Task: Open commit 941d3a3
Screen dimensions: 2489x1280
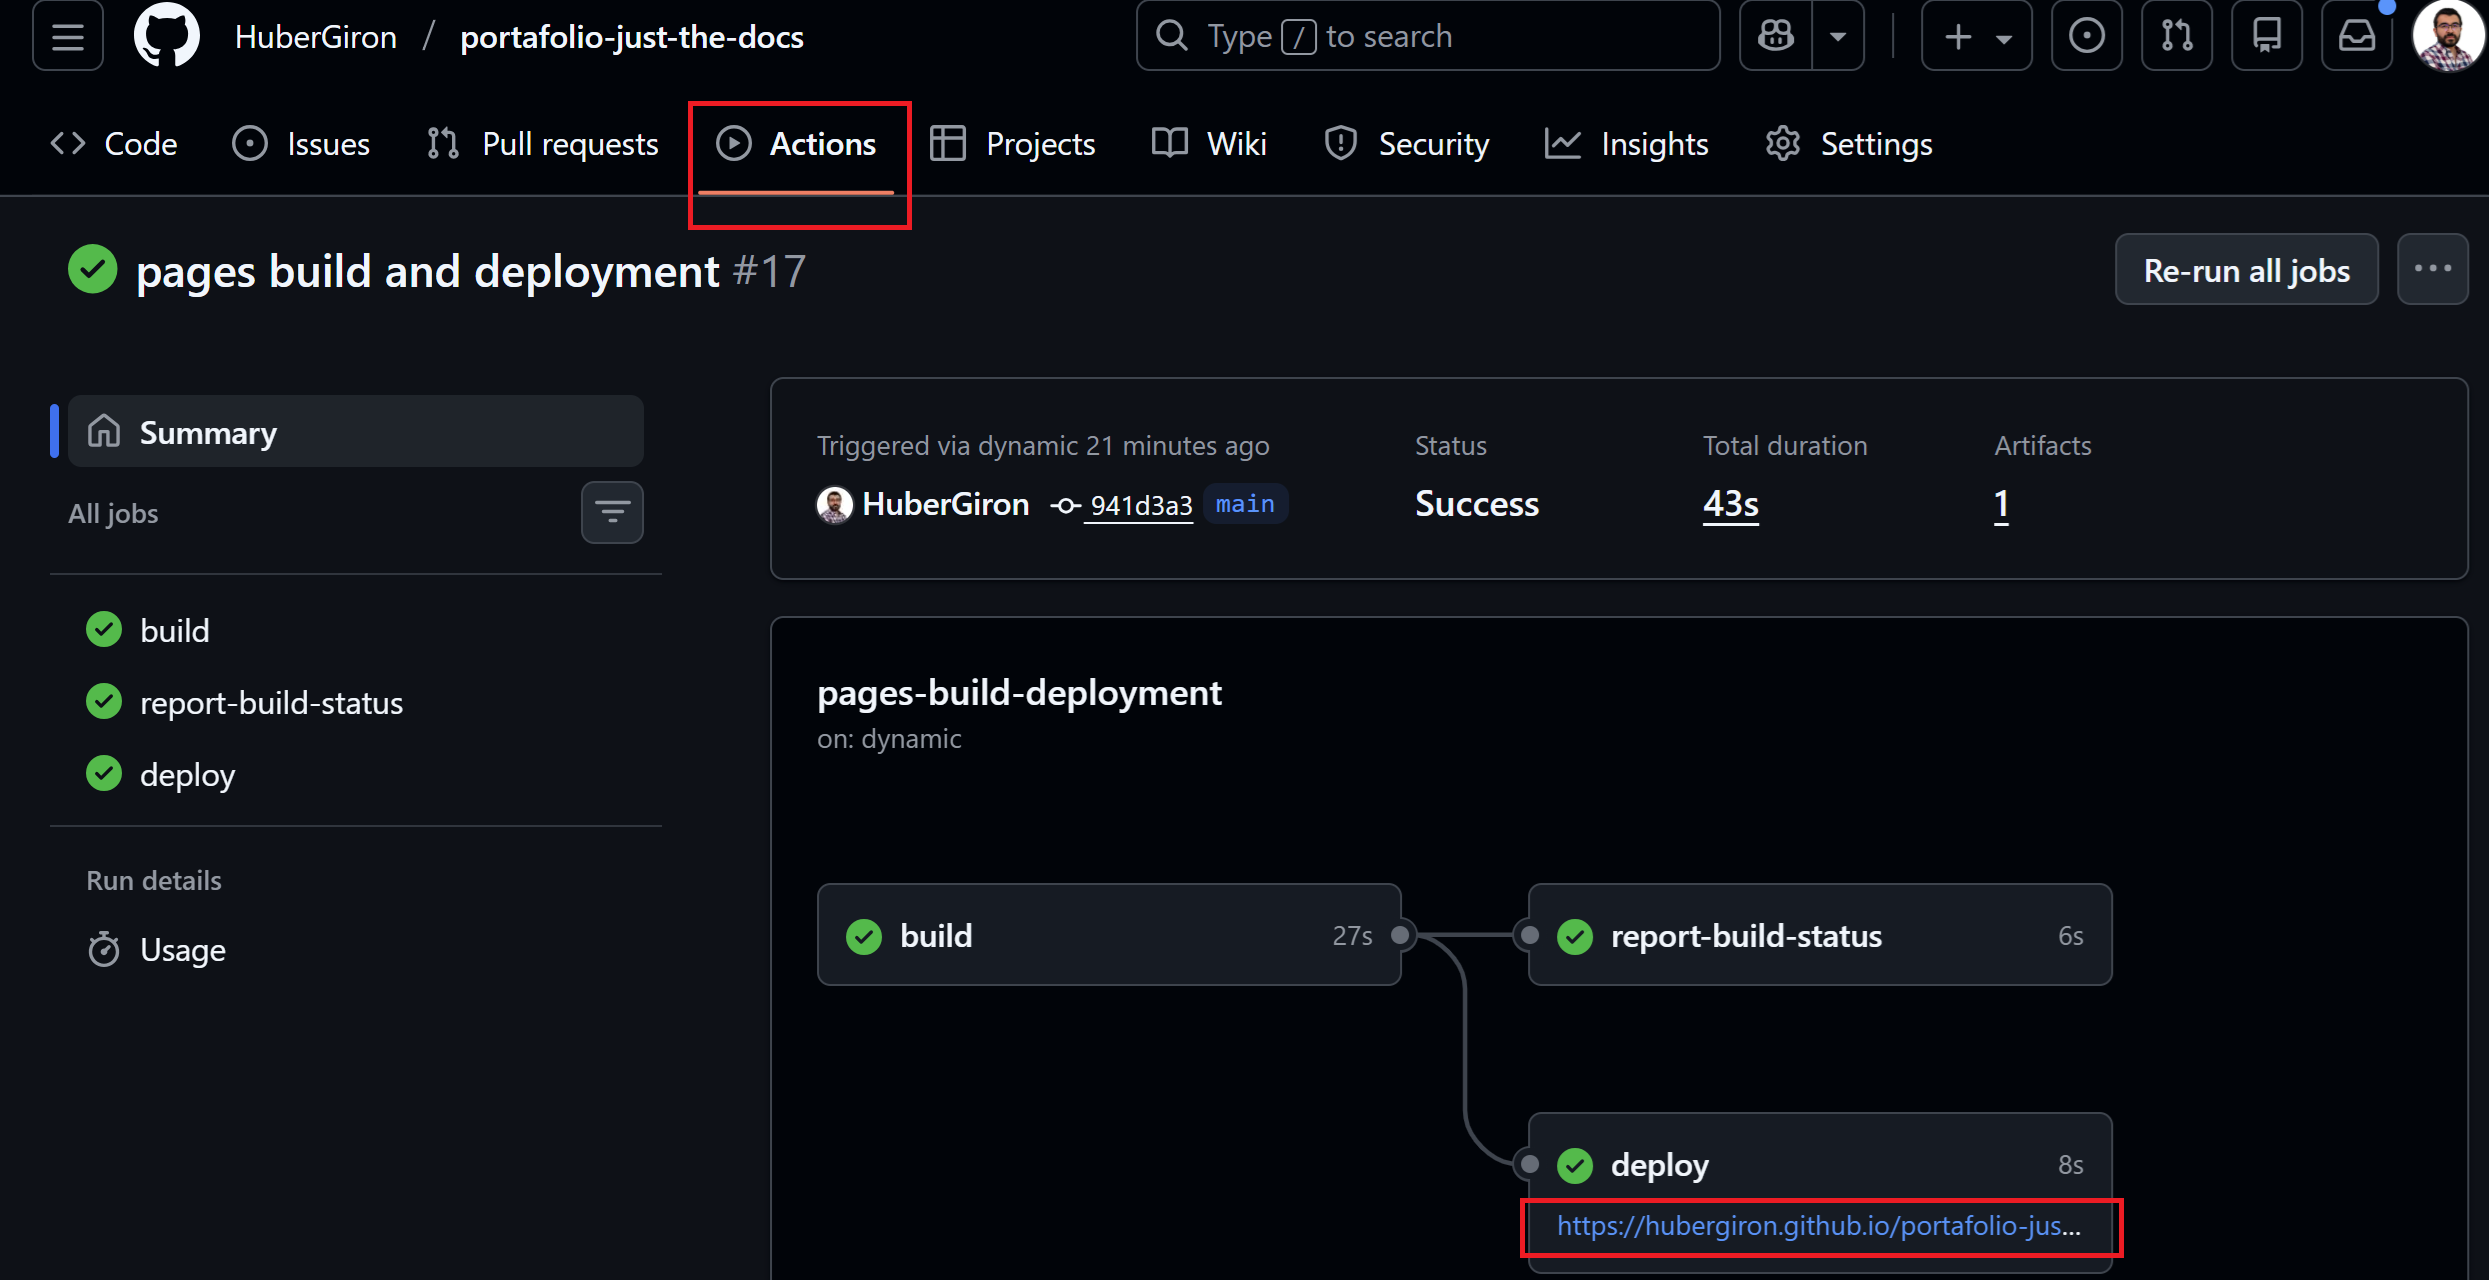Action: 1139,504
